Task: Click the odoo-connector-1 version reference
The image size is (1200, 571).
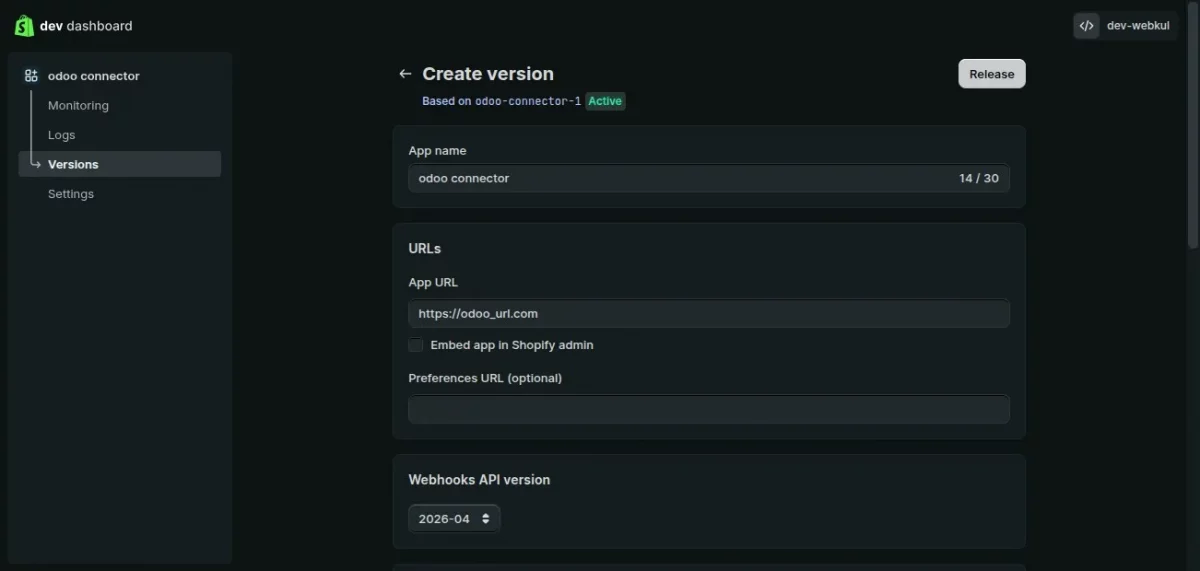Action: [528, 101]
